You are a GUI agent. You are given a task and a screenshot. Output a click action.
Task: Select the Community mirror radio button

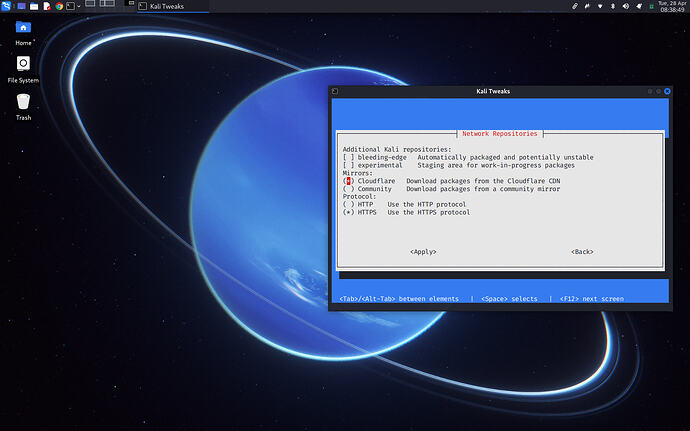click(x=349, y=189)
